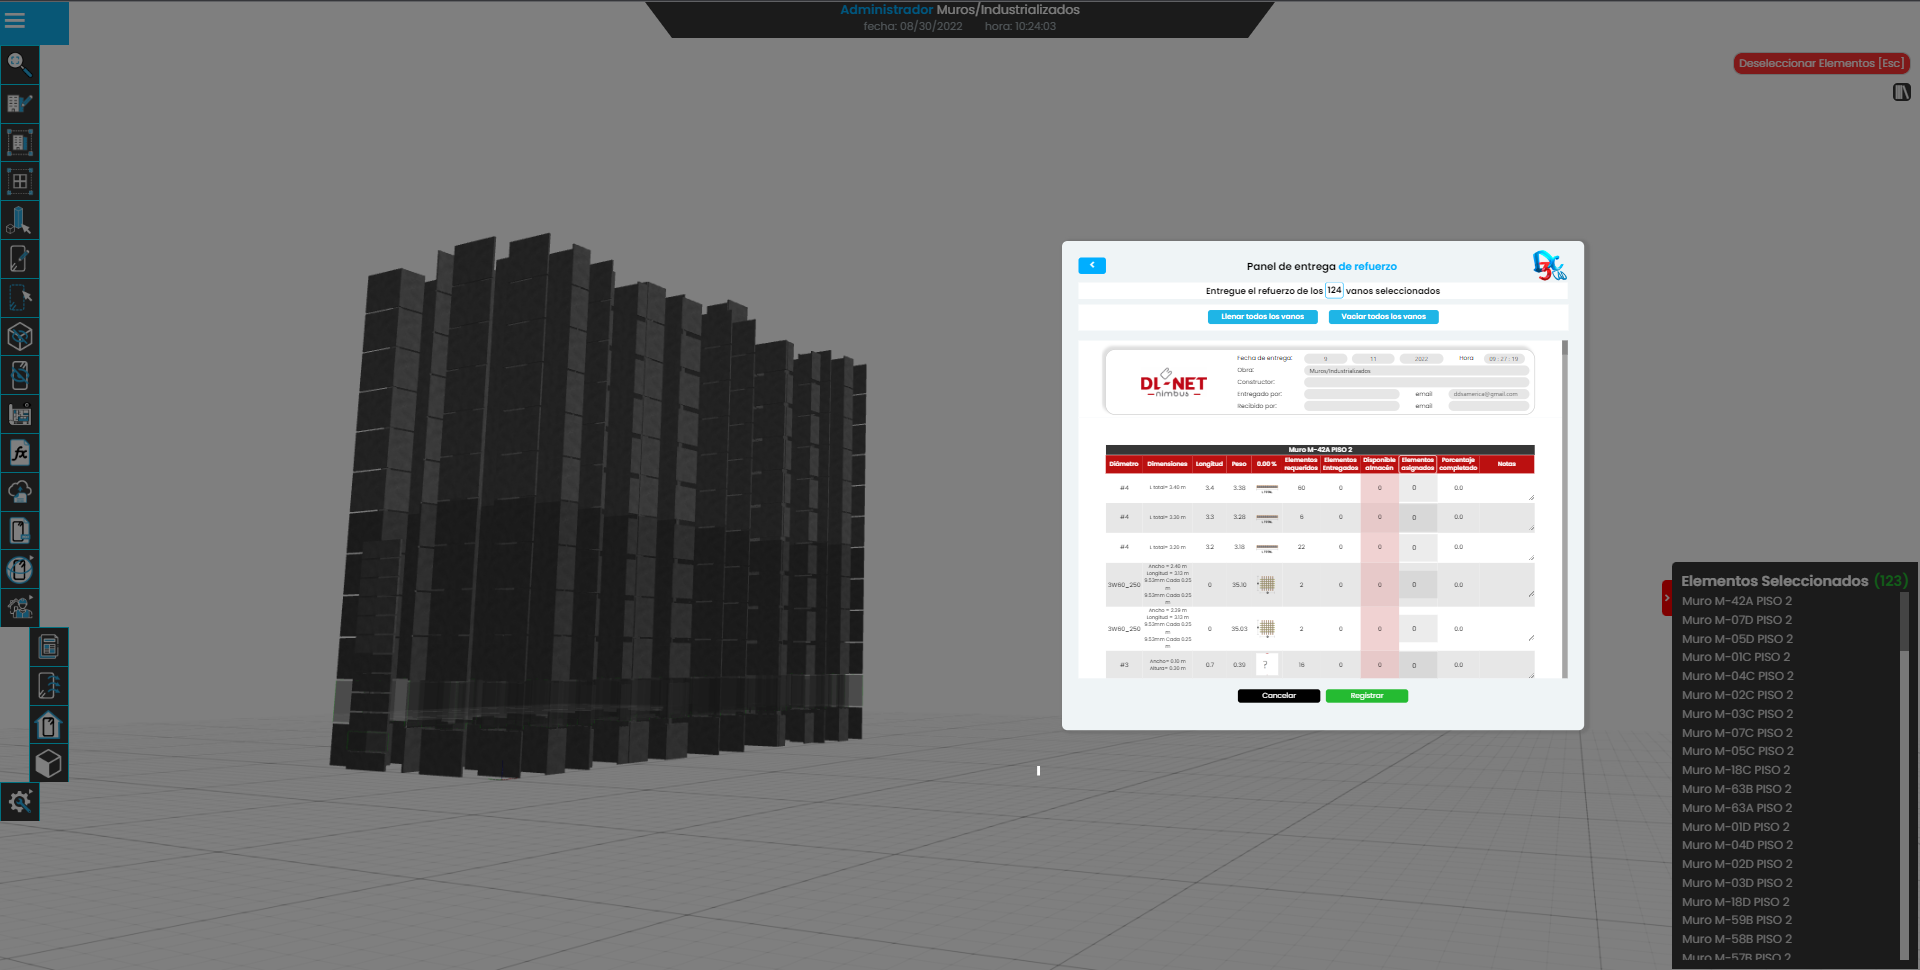
Task: Click the magnifier search tool icon
Action: 20,65
